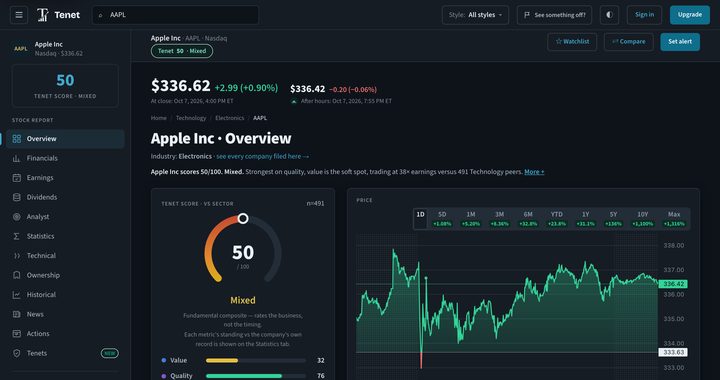Open the hamburger menu button
The width and height of the screenshot is (720, 380).
(x=19, y=15)
